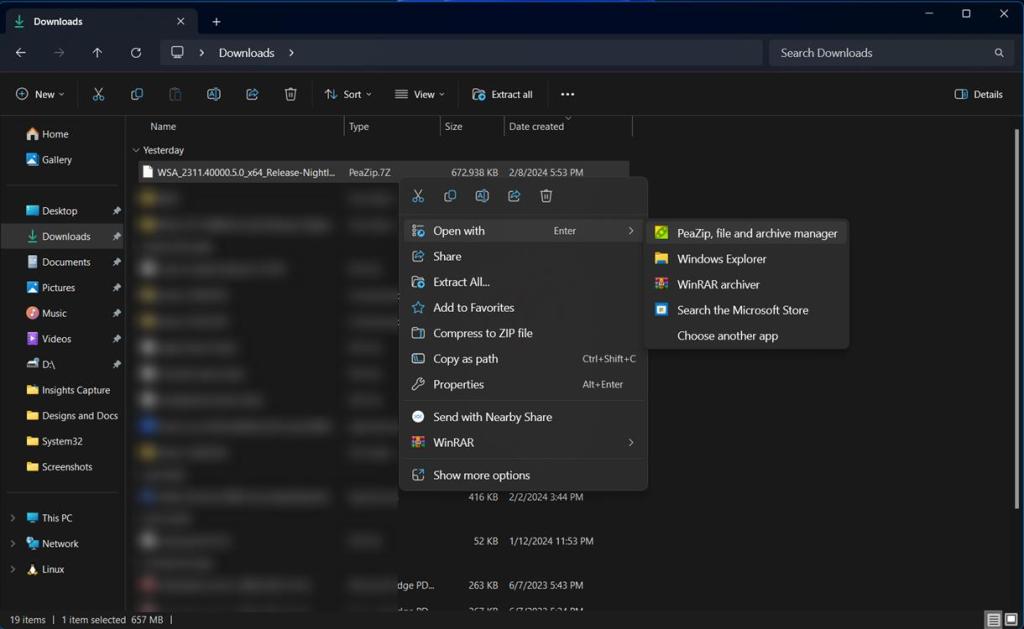Go back with the back arrow
The image size is (1024, 629).
tap(21, 53)
